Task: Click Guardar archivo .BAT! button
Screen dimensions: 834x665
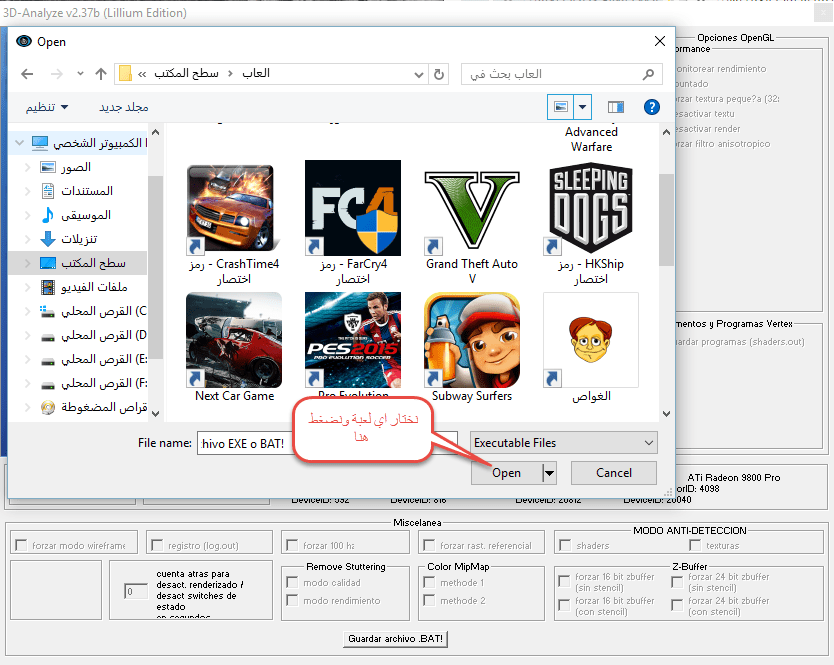Action: [395, 638]
